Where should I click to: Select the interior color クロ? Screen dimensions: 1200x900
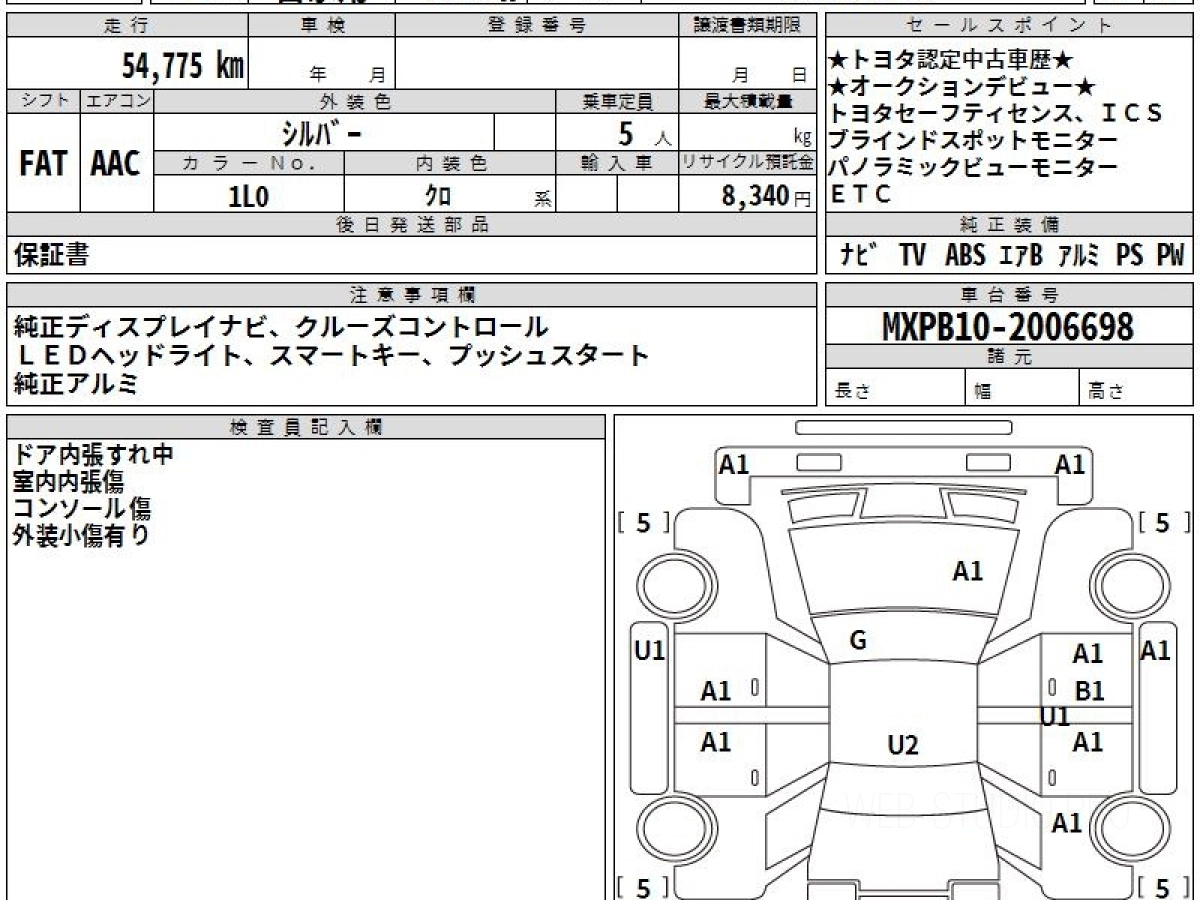click(439, 196)
